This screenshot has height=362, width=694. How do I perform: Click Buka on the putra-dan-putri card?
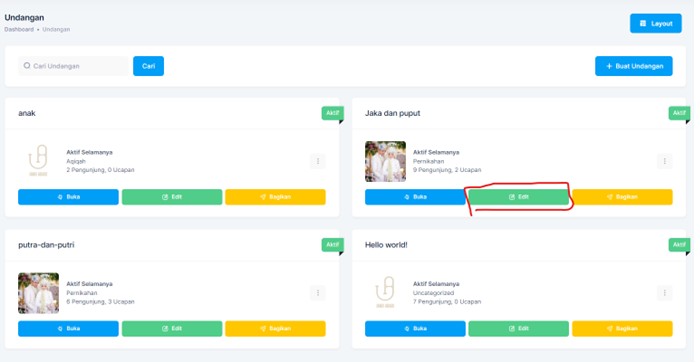(x=68, y=328)
